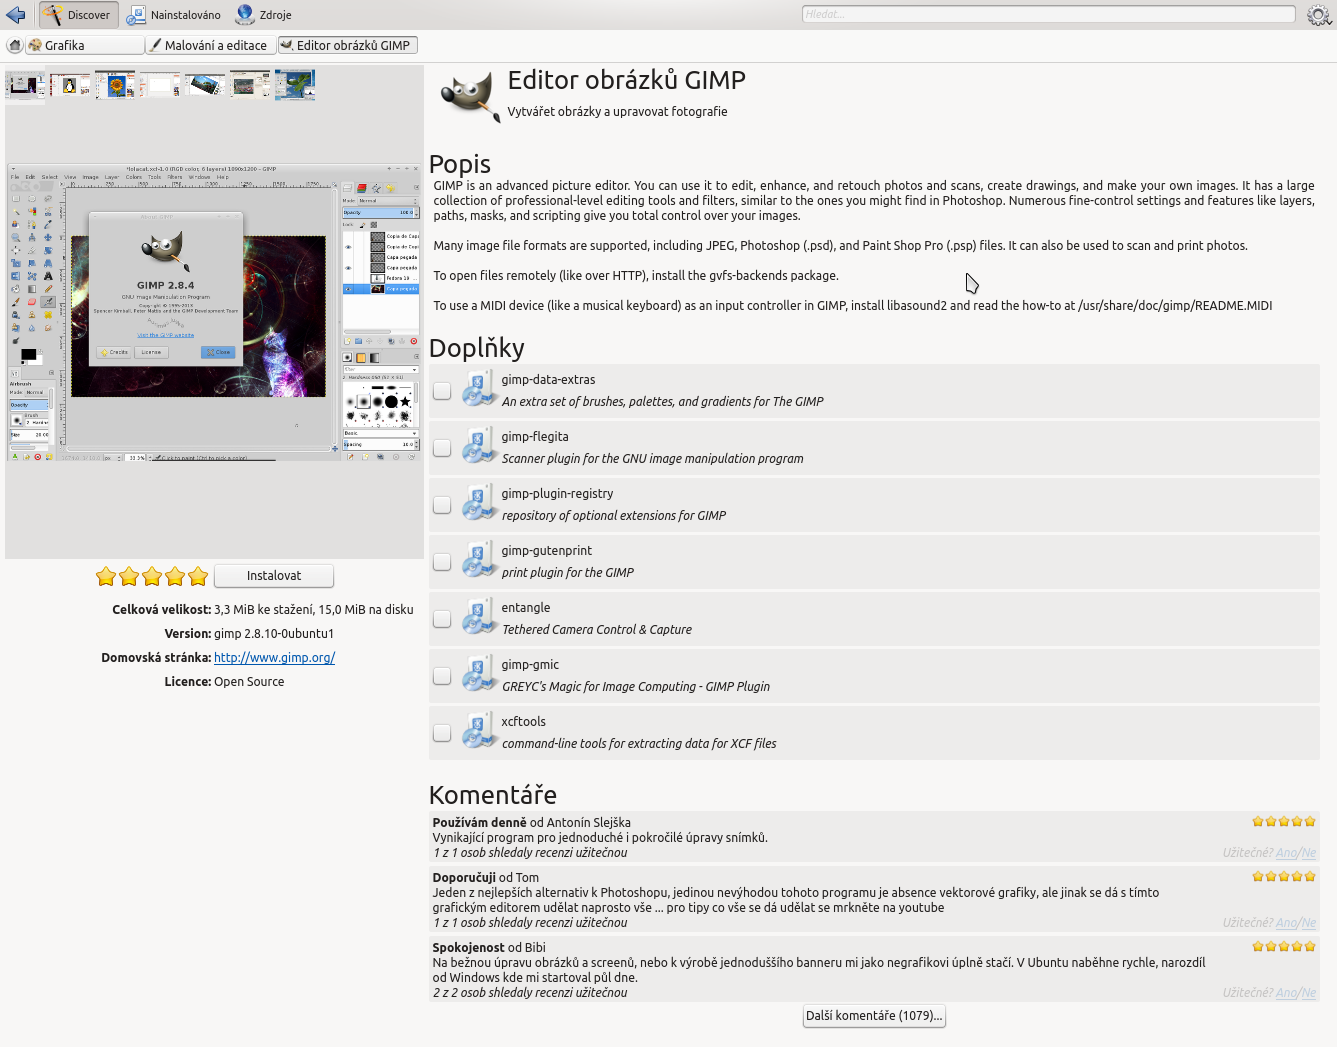The image size is (1337, 1047).
Task: Select the last palm tree thumbnail
Action: (x=295, y=85)
